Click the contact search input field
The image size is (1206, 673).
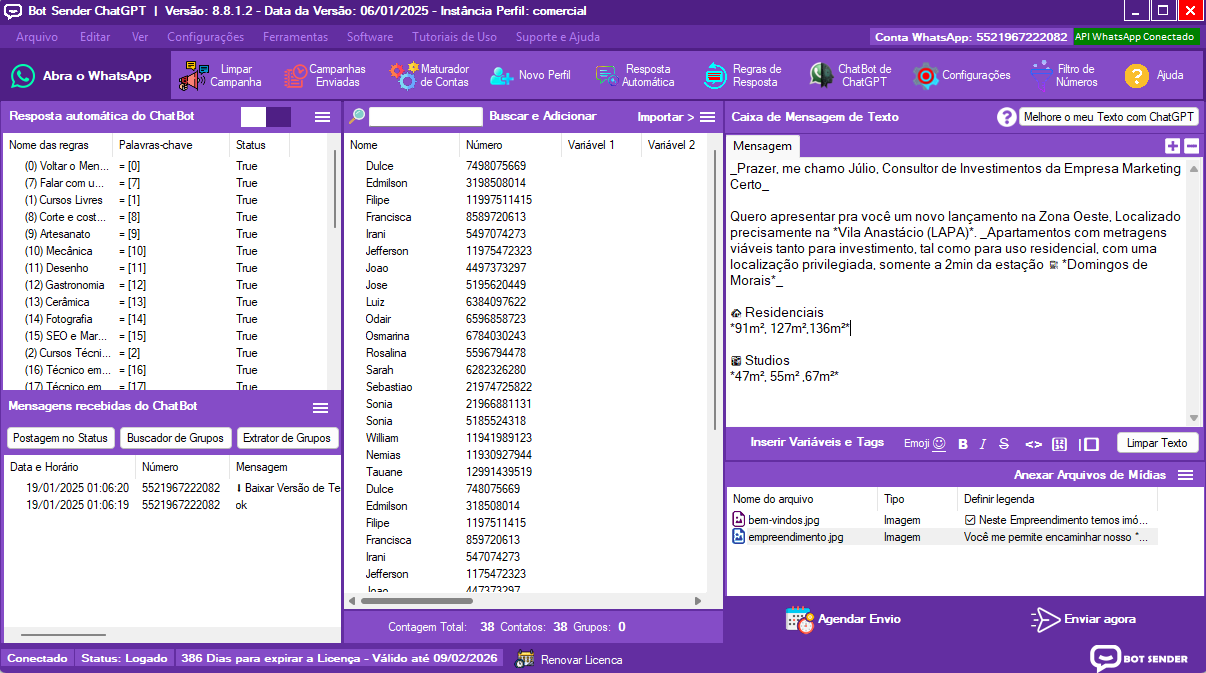click(x=426, y=116)
